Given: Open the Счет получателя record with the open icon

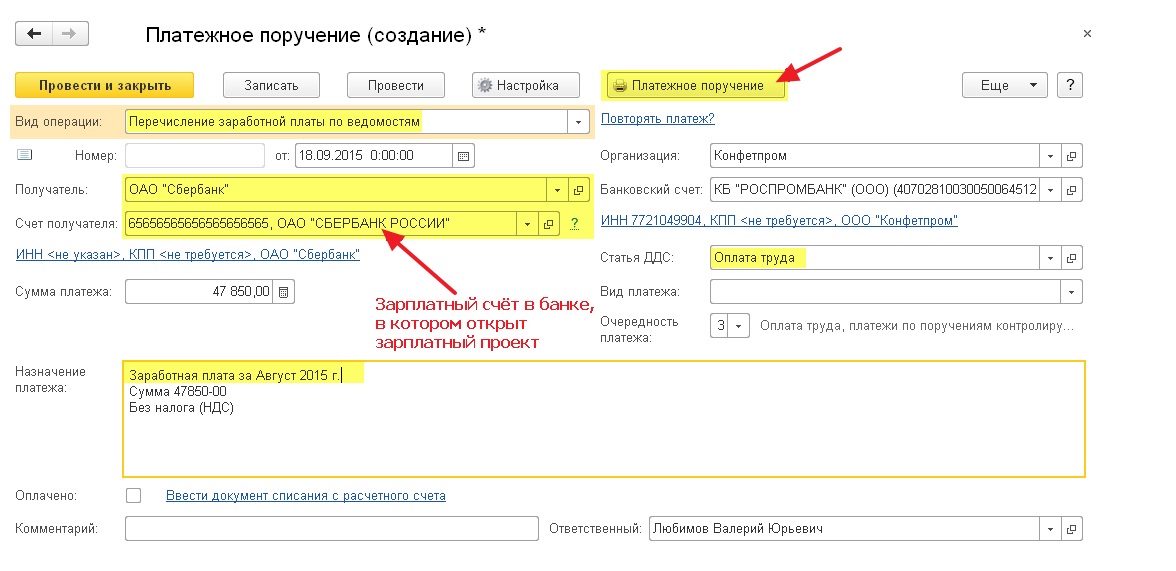Looking at the screenshot, I should (x=548, y=224).
